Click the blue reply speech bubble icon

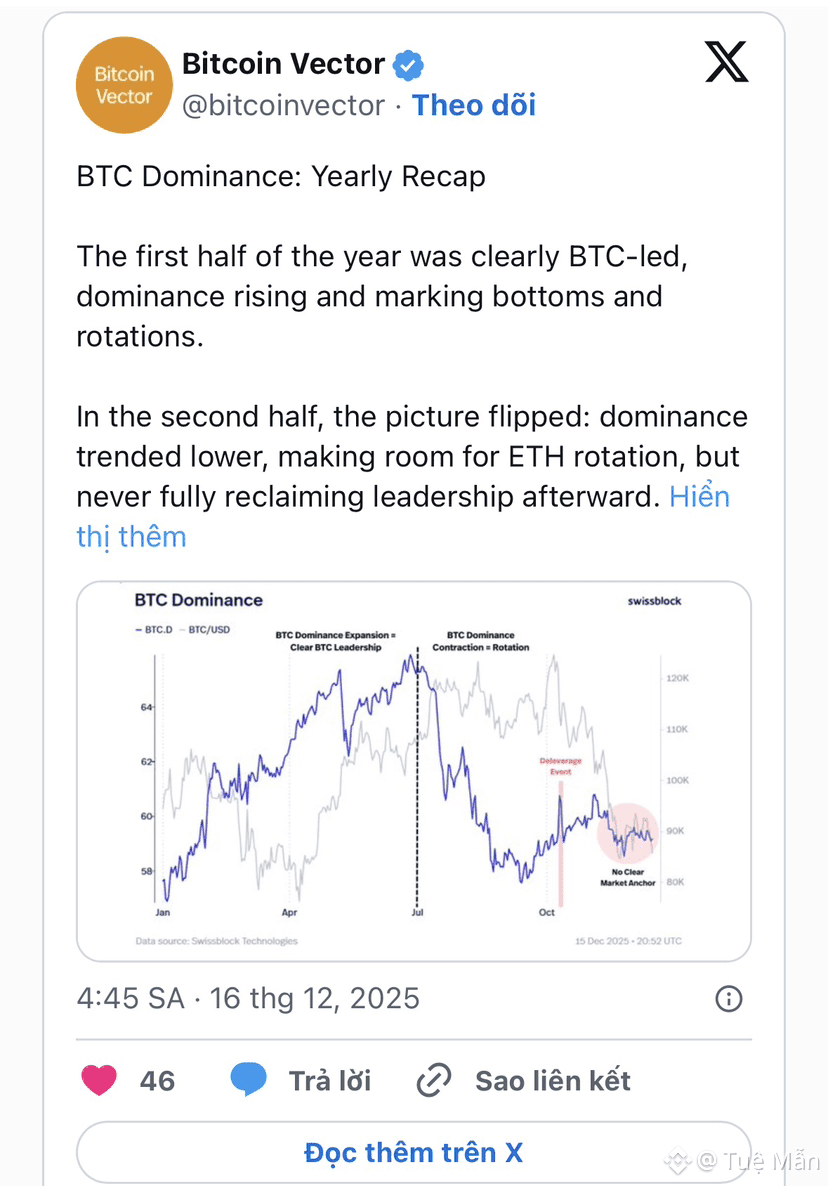coord(249,1080)
